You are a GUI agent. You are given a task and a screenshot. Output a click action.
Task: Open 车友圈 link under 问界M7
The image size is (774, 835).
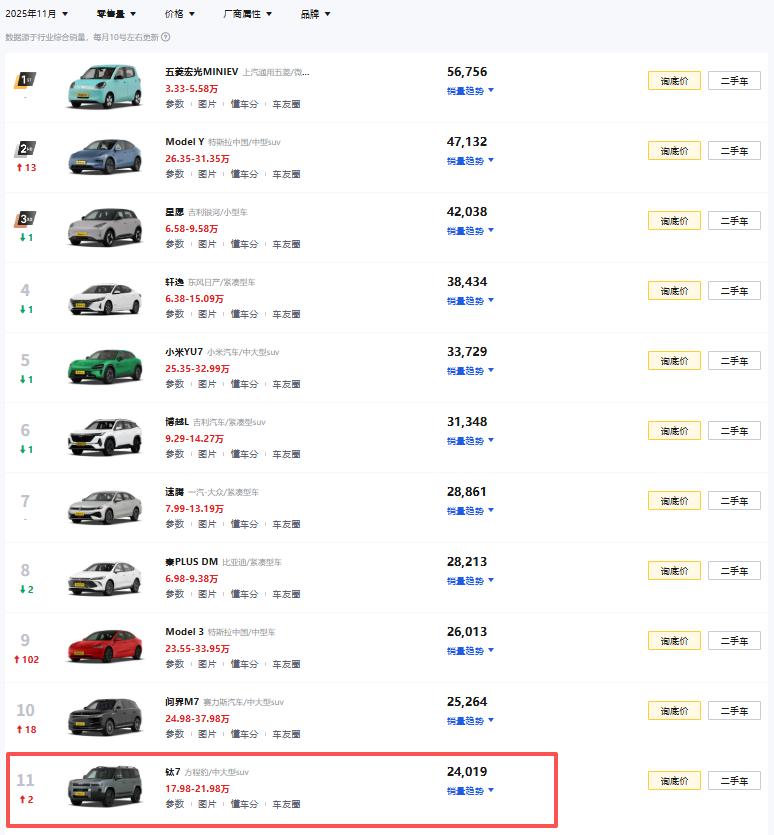pos(286,734)
